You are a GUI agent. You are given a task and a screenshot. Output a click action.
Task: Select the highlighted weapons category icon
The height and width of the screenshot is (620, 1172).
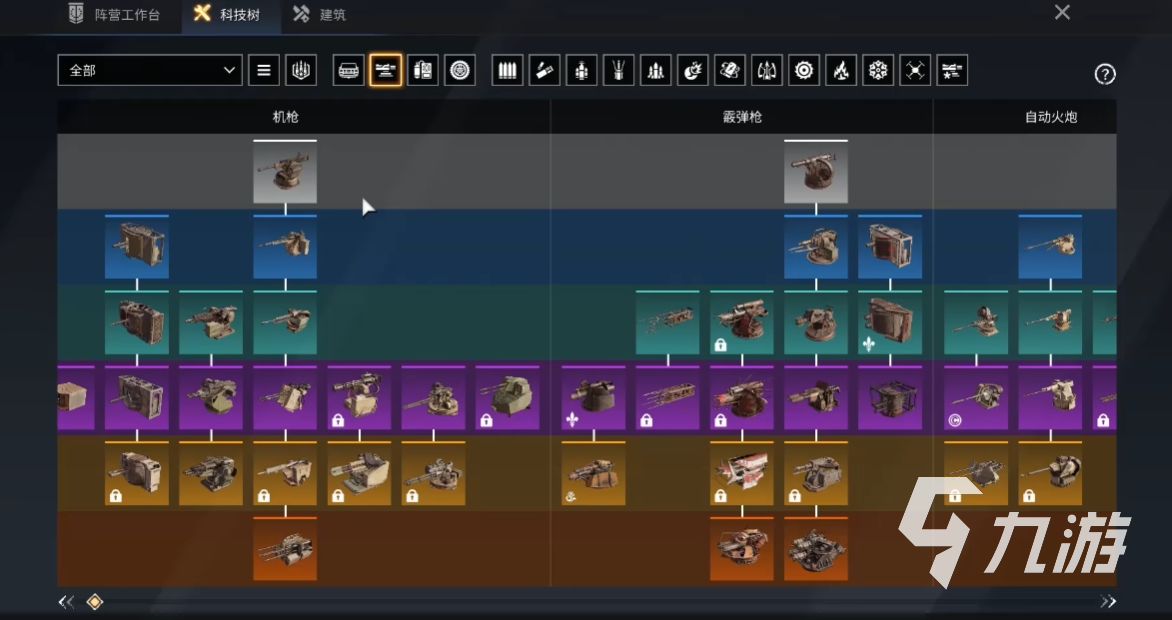pyautogui.click(x=386, y=70)
